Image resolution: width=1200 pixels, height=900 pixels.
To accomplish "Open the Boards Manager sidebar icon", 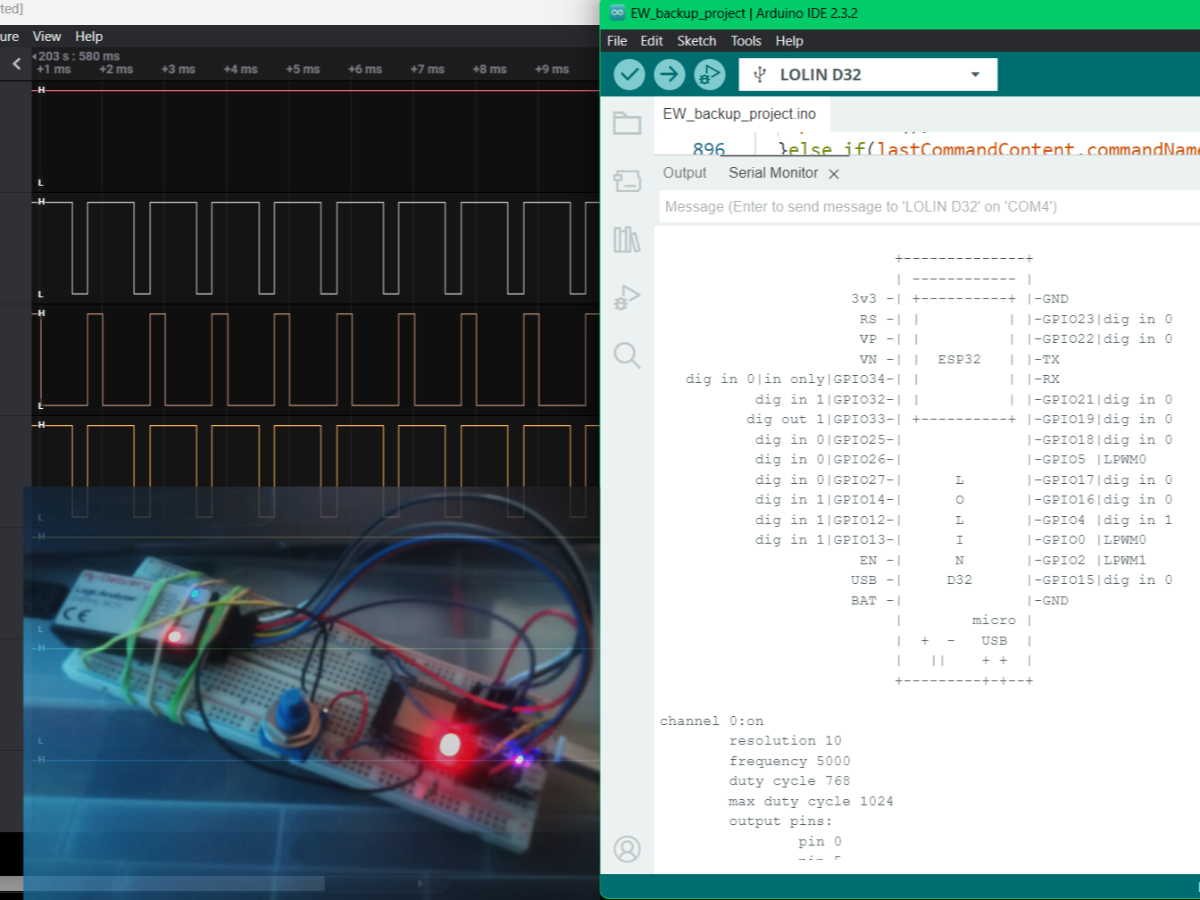I will click(627, 181).
